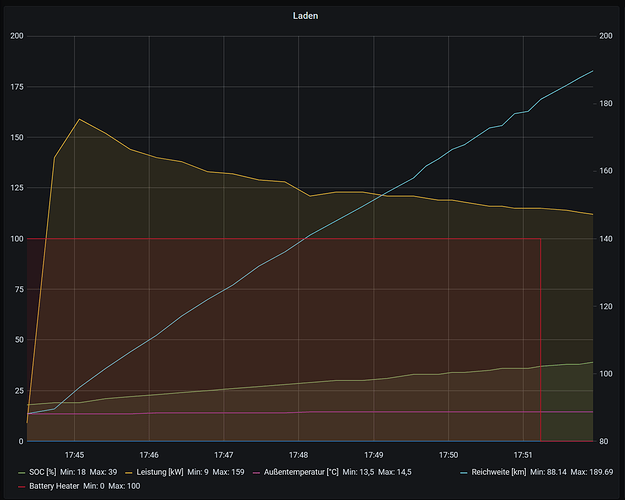Click the 17:51 time axis label
Viewport: 625px width, 500px height.
point(523,455)
